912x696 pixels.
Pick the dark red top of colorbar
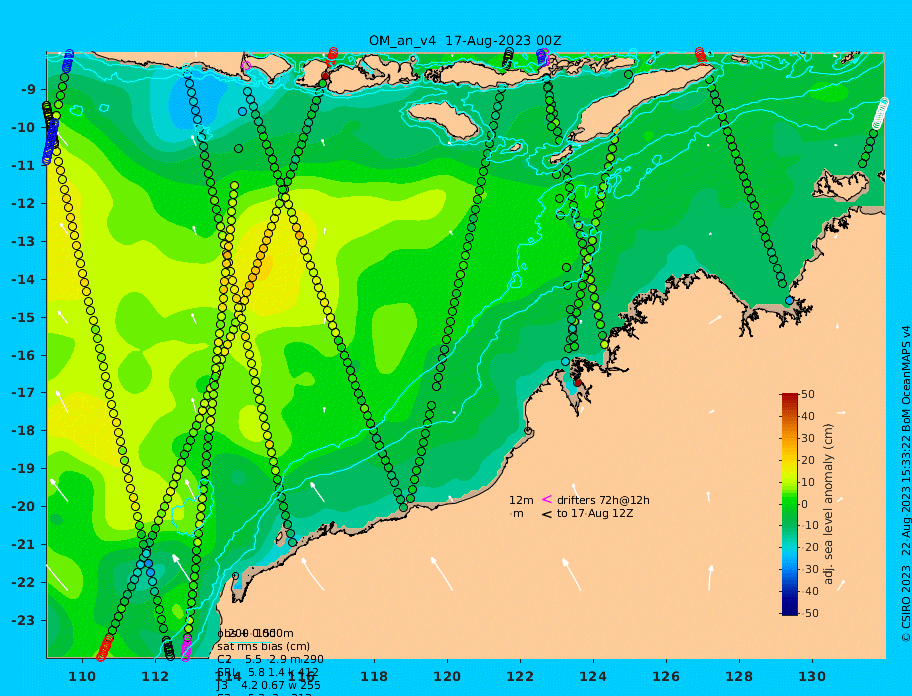coord(789,397)
